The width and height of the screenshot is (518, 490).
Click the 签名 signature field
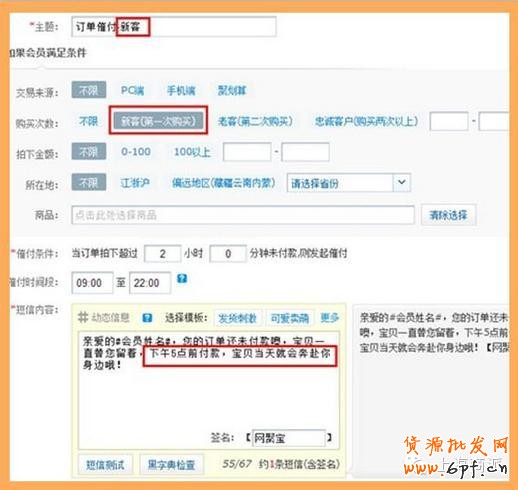click(x=289, y=438)
